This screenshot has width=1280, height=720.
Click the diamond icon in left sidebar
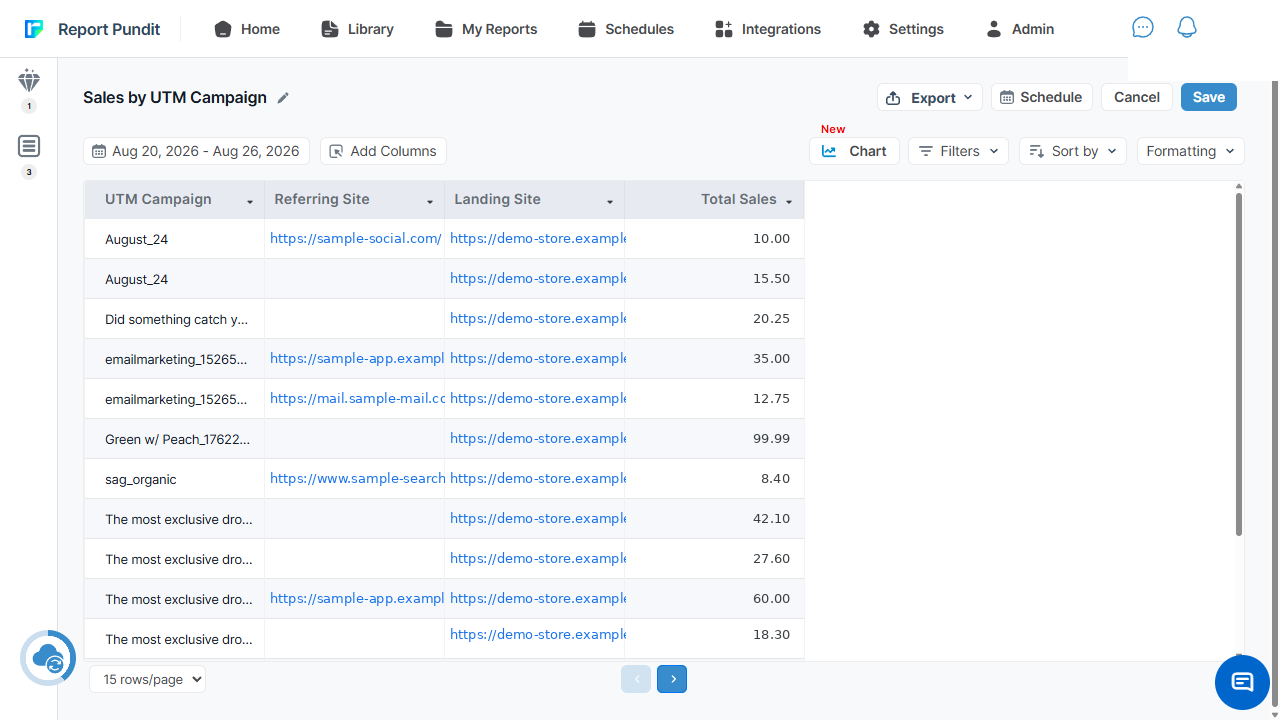(29, 81)
